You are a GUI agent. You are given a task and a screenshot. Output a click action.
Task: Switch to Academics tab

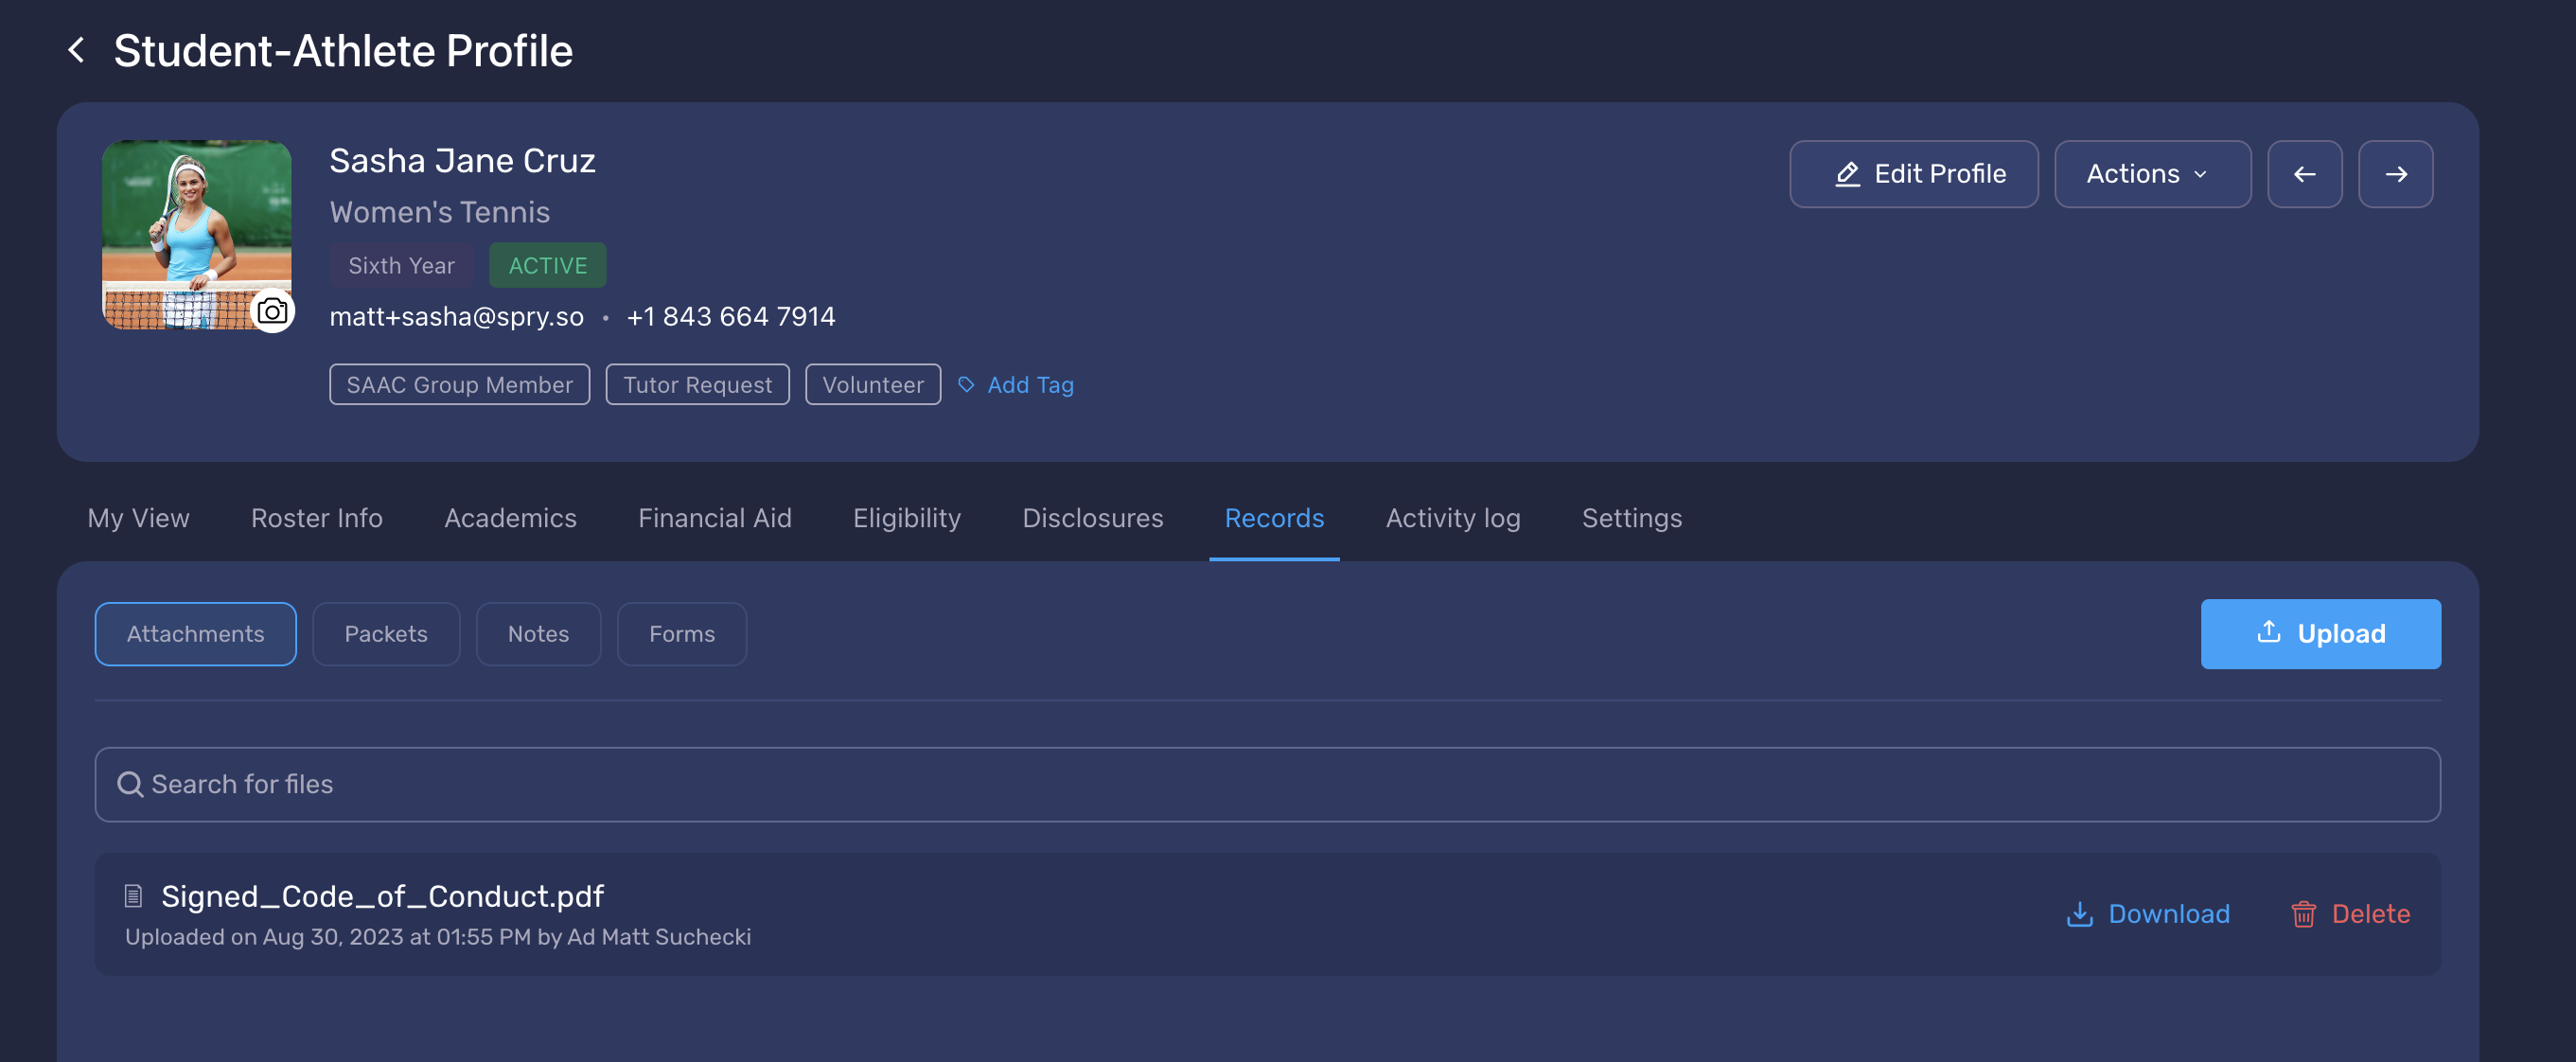point(510,518)
